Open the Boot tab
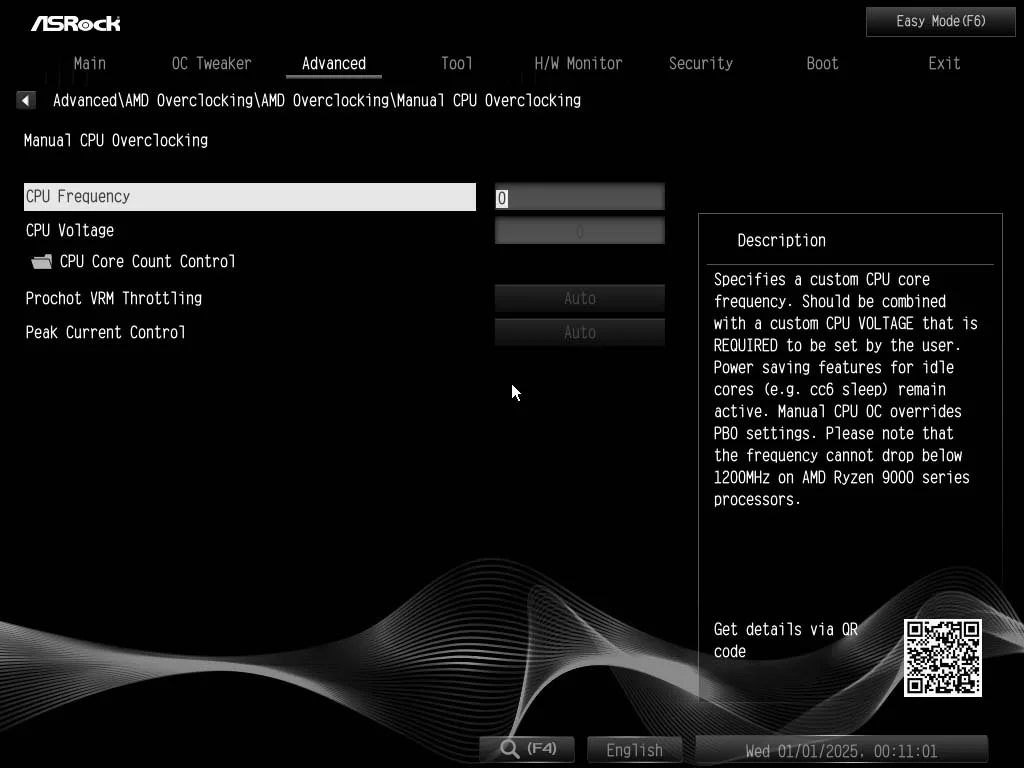 (822, 63)
